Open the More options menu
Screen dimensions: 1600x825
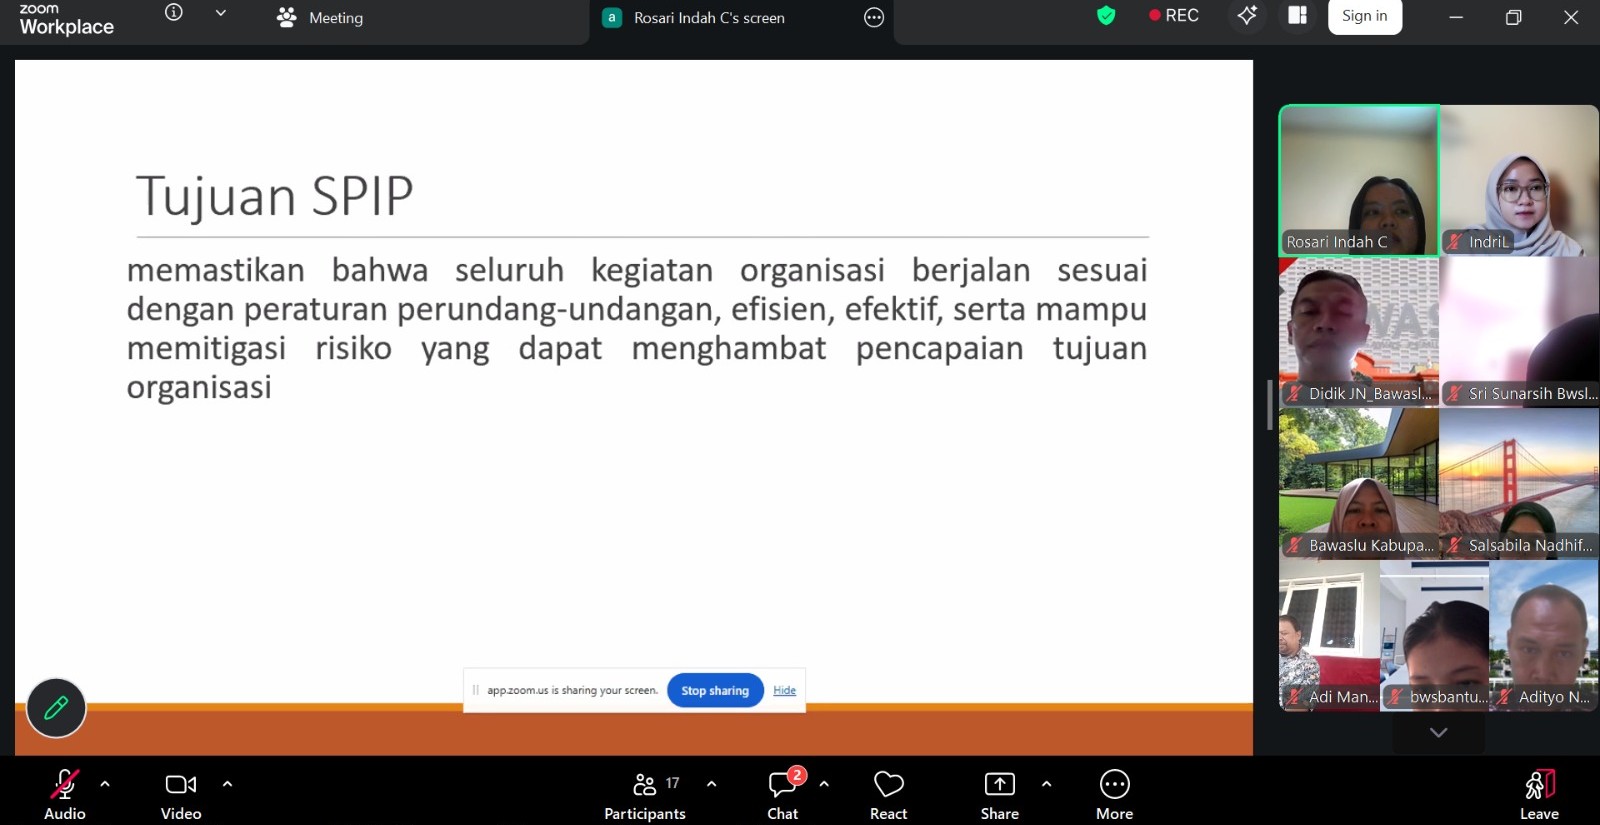click(1115, 795)
